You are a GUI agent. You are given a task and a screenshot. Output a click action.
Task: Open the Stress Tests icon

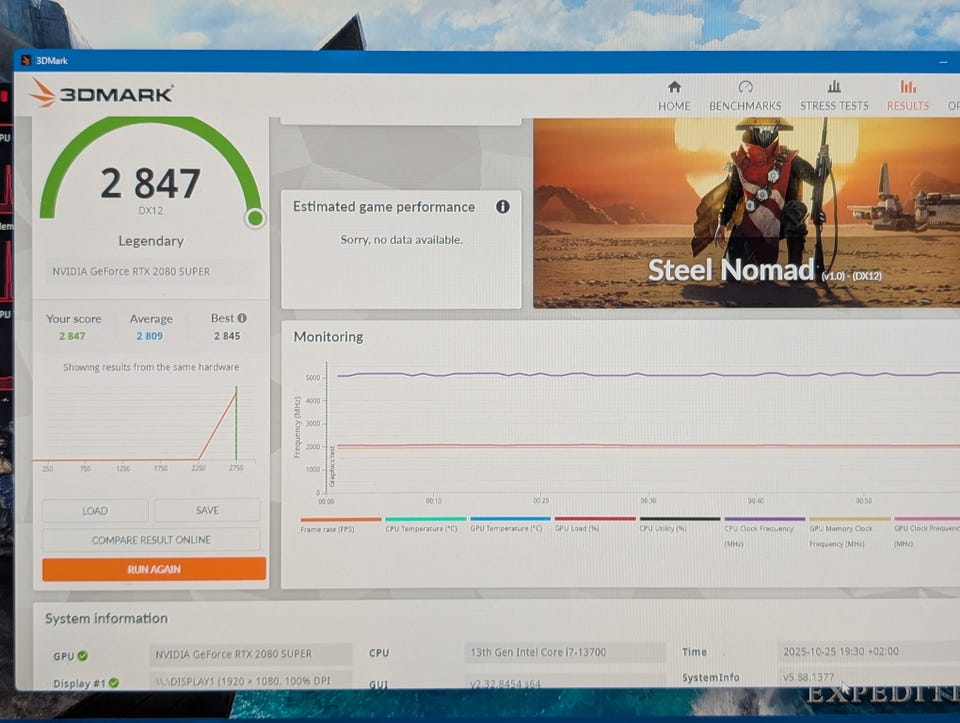(x=834, y=86)
